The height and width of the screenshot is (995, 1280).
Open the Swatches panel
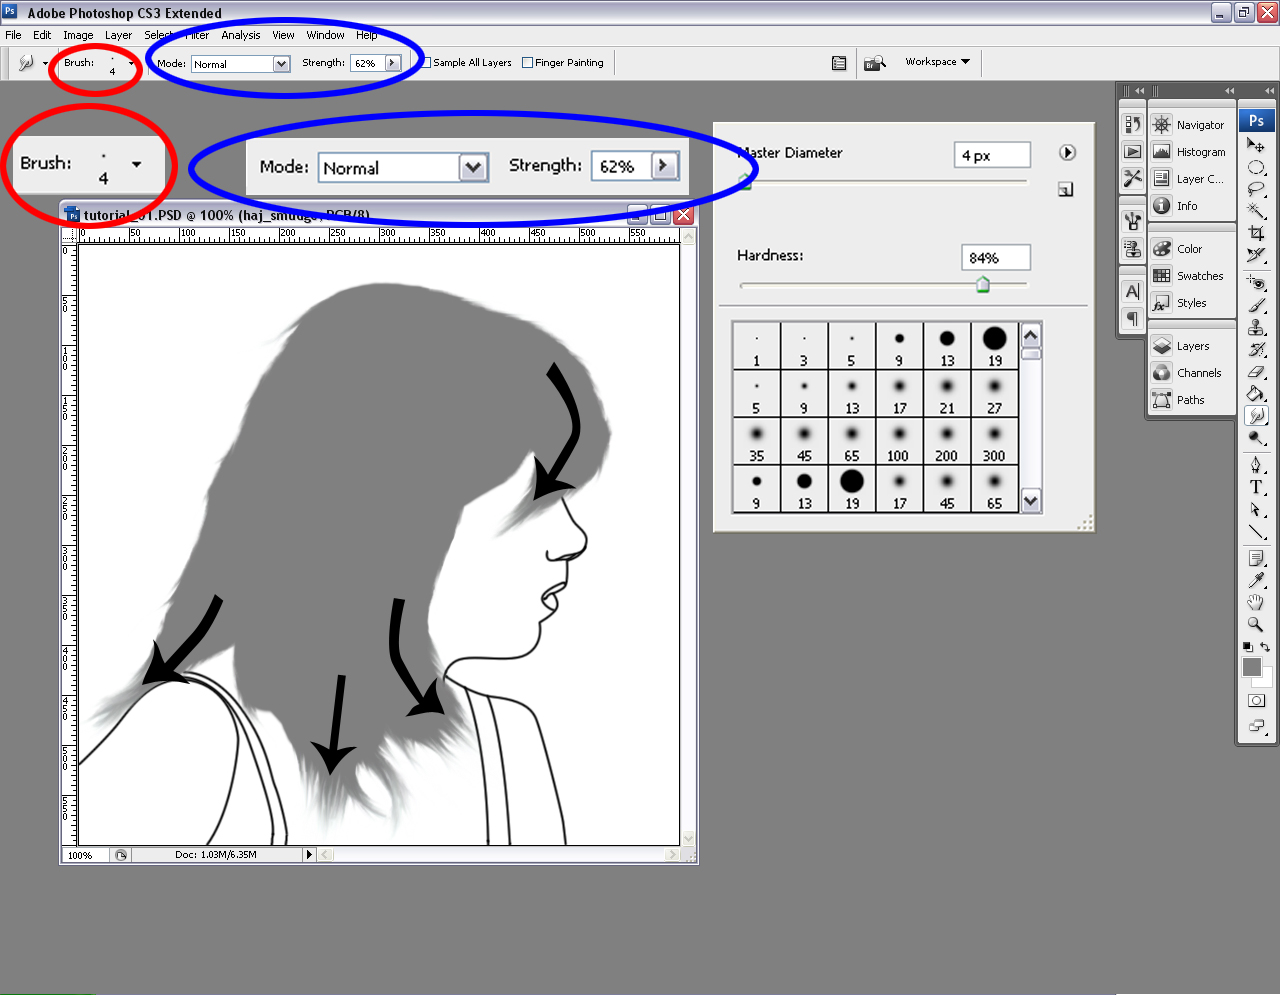[1199, 276]
